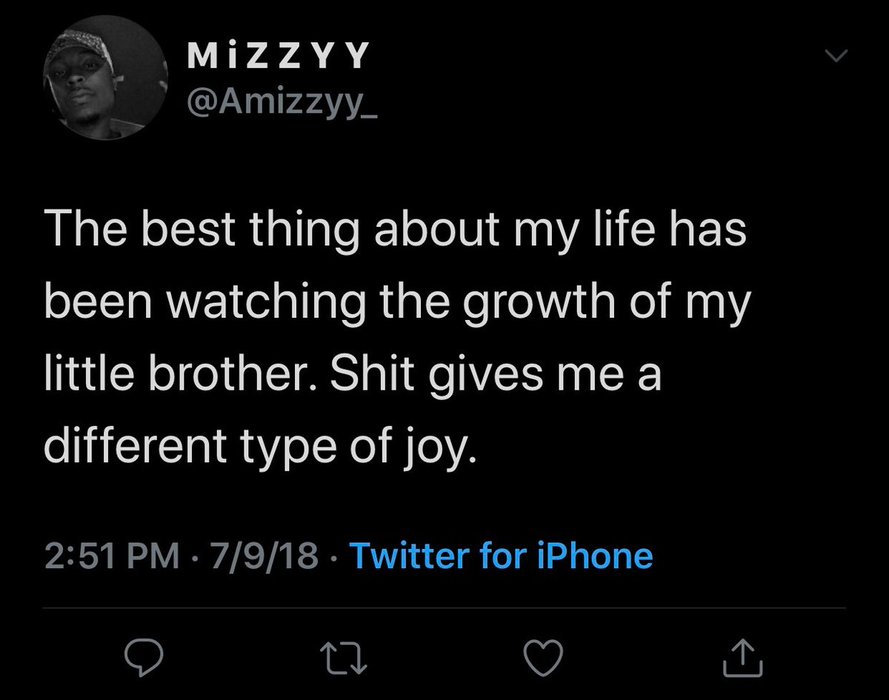Click tweet line "The best thing about my life has"
Screen dimensions: 889x700
tap(395, 233)
